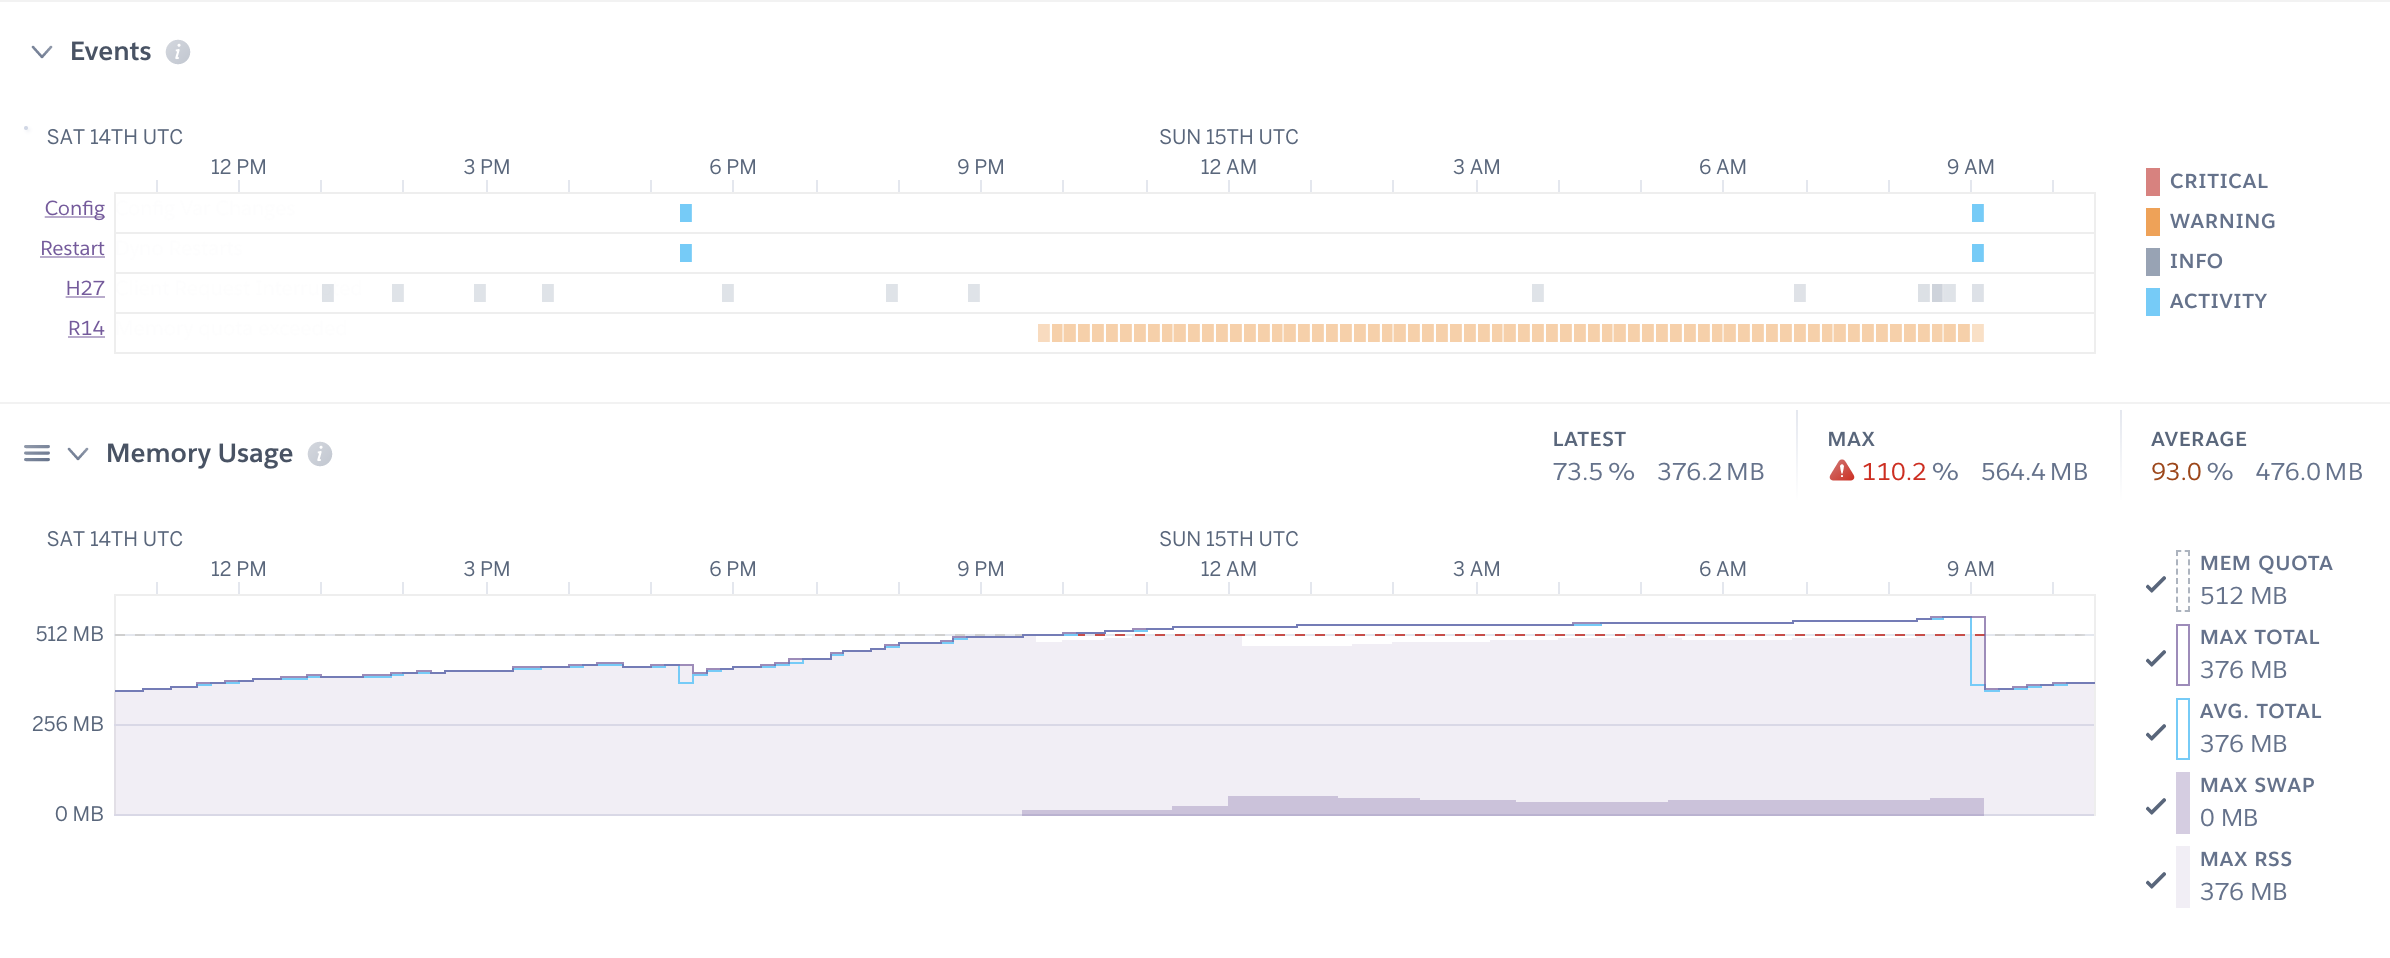
Task: Open the Config events link
Action: point(75,208)
